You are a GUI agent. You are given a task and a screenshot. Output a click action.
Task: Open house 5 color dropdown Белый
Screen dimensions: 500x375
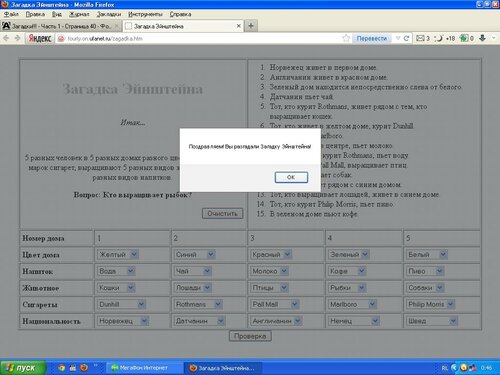tap(427, 254)
